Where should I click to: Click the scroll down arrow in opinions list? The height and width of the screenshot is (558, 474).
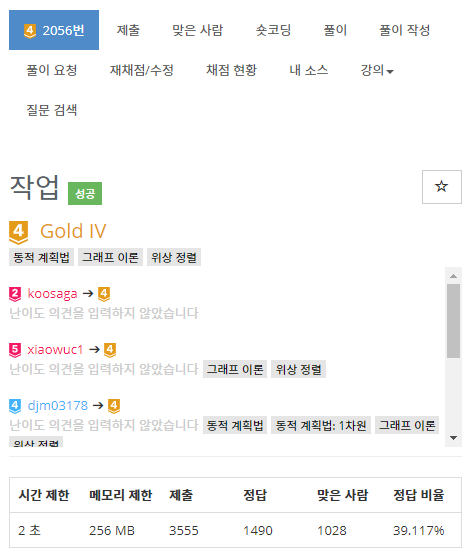(x=453, y=438)
